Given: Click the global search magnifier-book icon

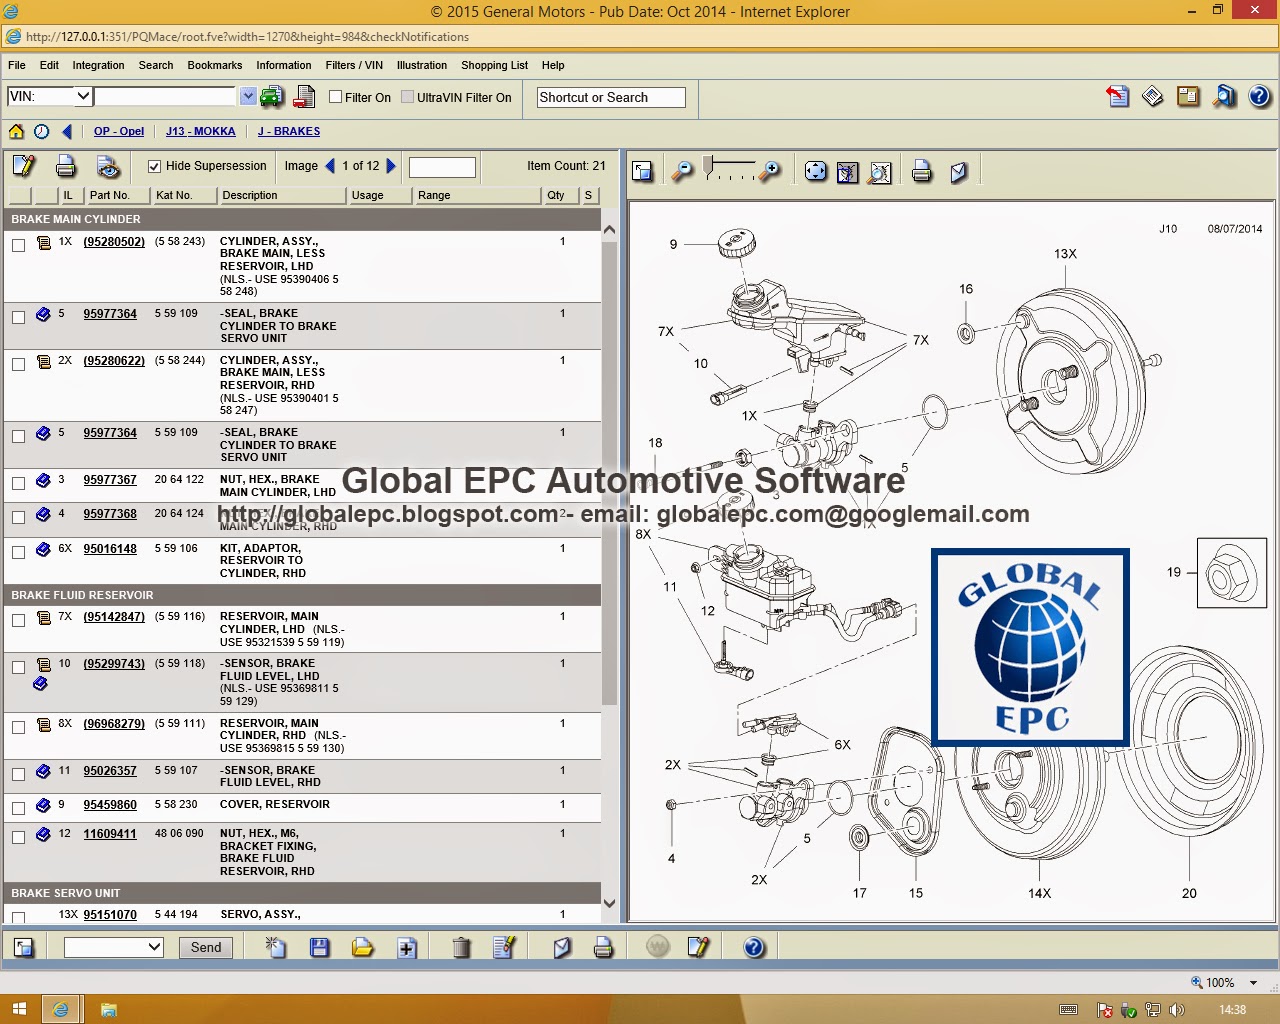Looking at the screenshot, I should pyautogui.click(x=1224, y=97).
